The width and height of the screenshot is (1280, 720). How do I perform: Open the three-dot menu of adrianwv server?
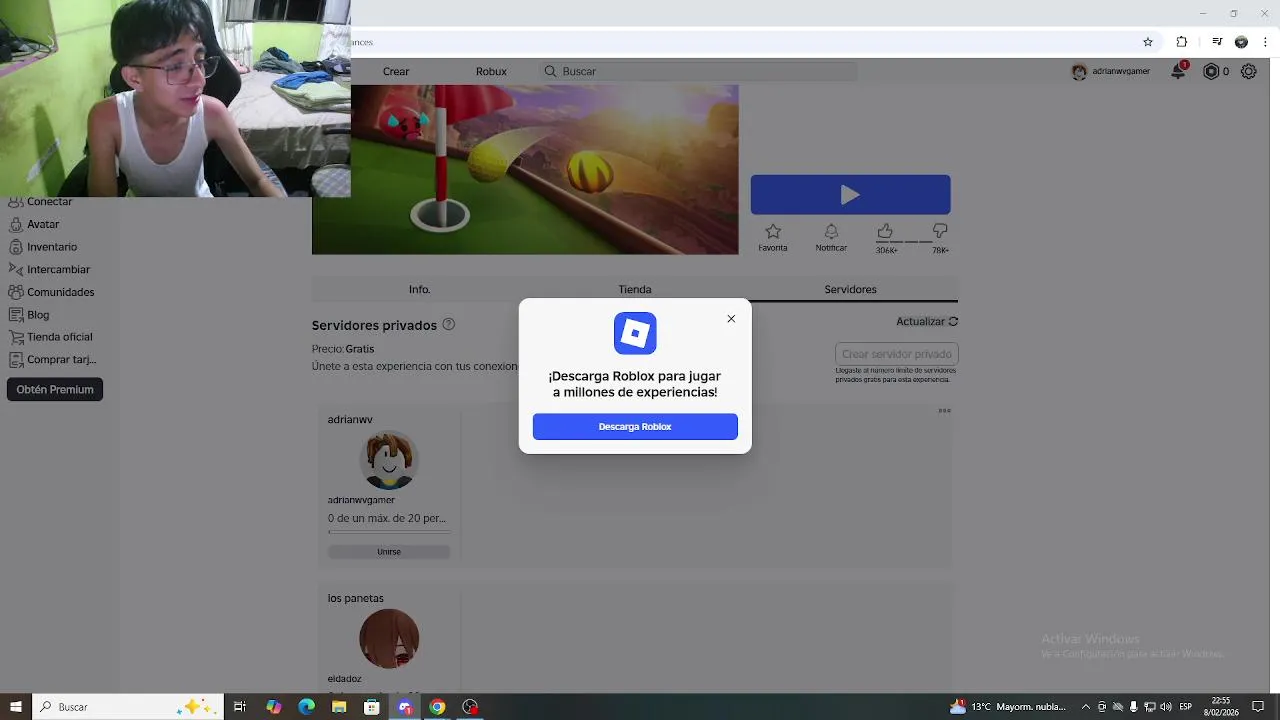coord(944,411)
